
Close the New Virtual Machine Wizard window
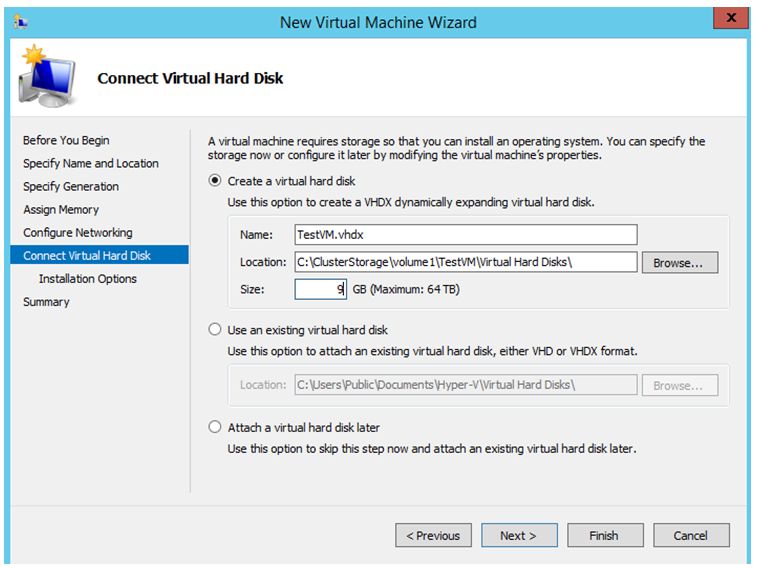730,18
